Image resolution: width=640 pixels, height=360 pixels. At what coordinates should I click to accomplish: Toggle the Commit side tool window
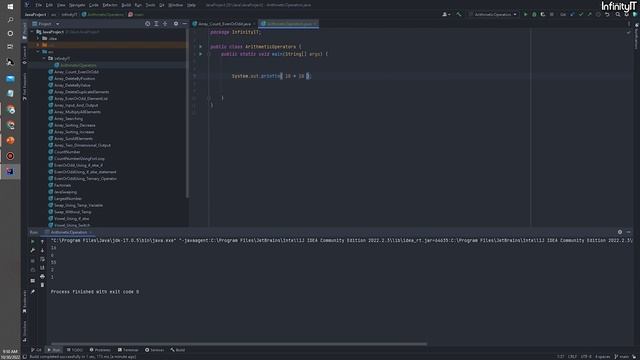24,54
